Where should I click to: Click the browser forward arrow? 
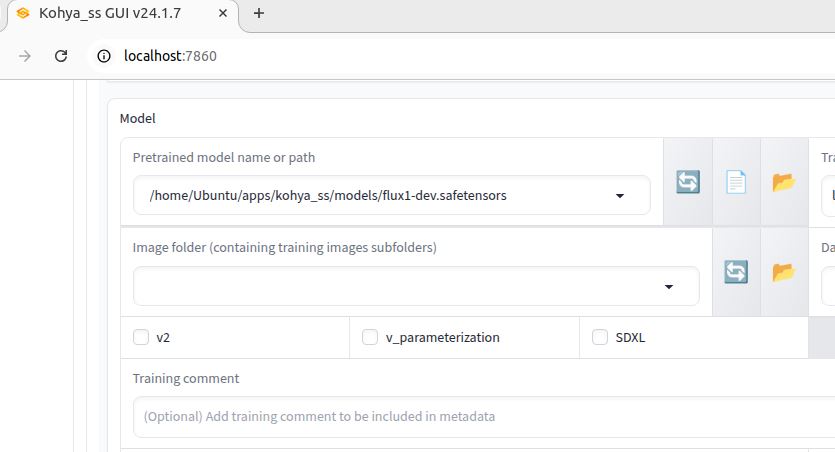coord(24,56)
